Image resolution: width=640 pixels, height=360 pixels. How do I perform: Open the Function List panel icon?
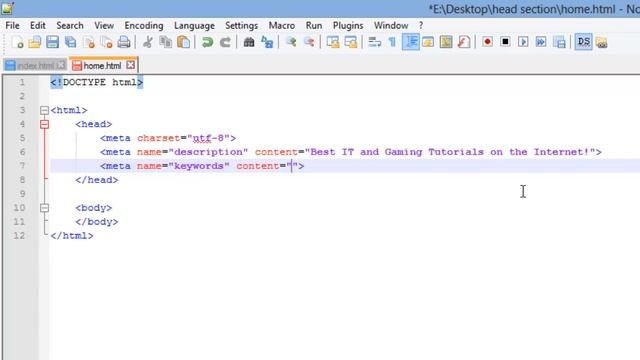tap(464, 42)
